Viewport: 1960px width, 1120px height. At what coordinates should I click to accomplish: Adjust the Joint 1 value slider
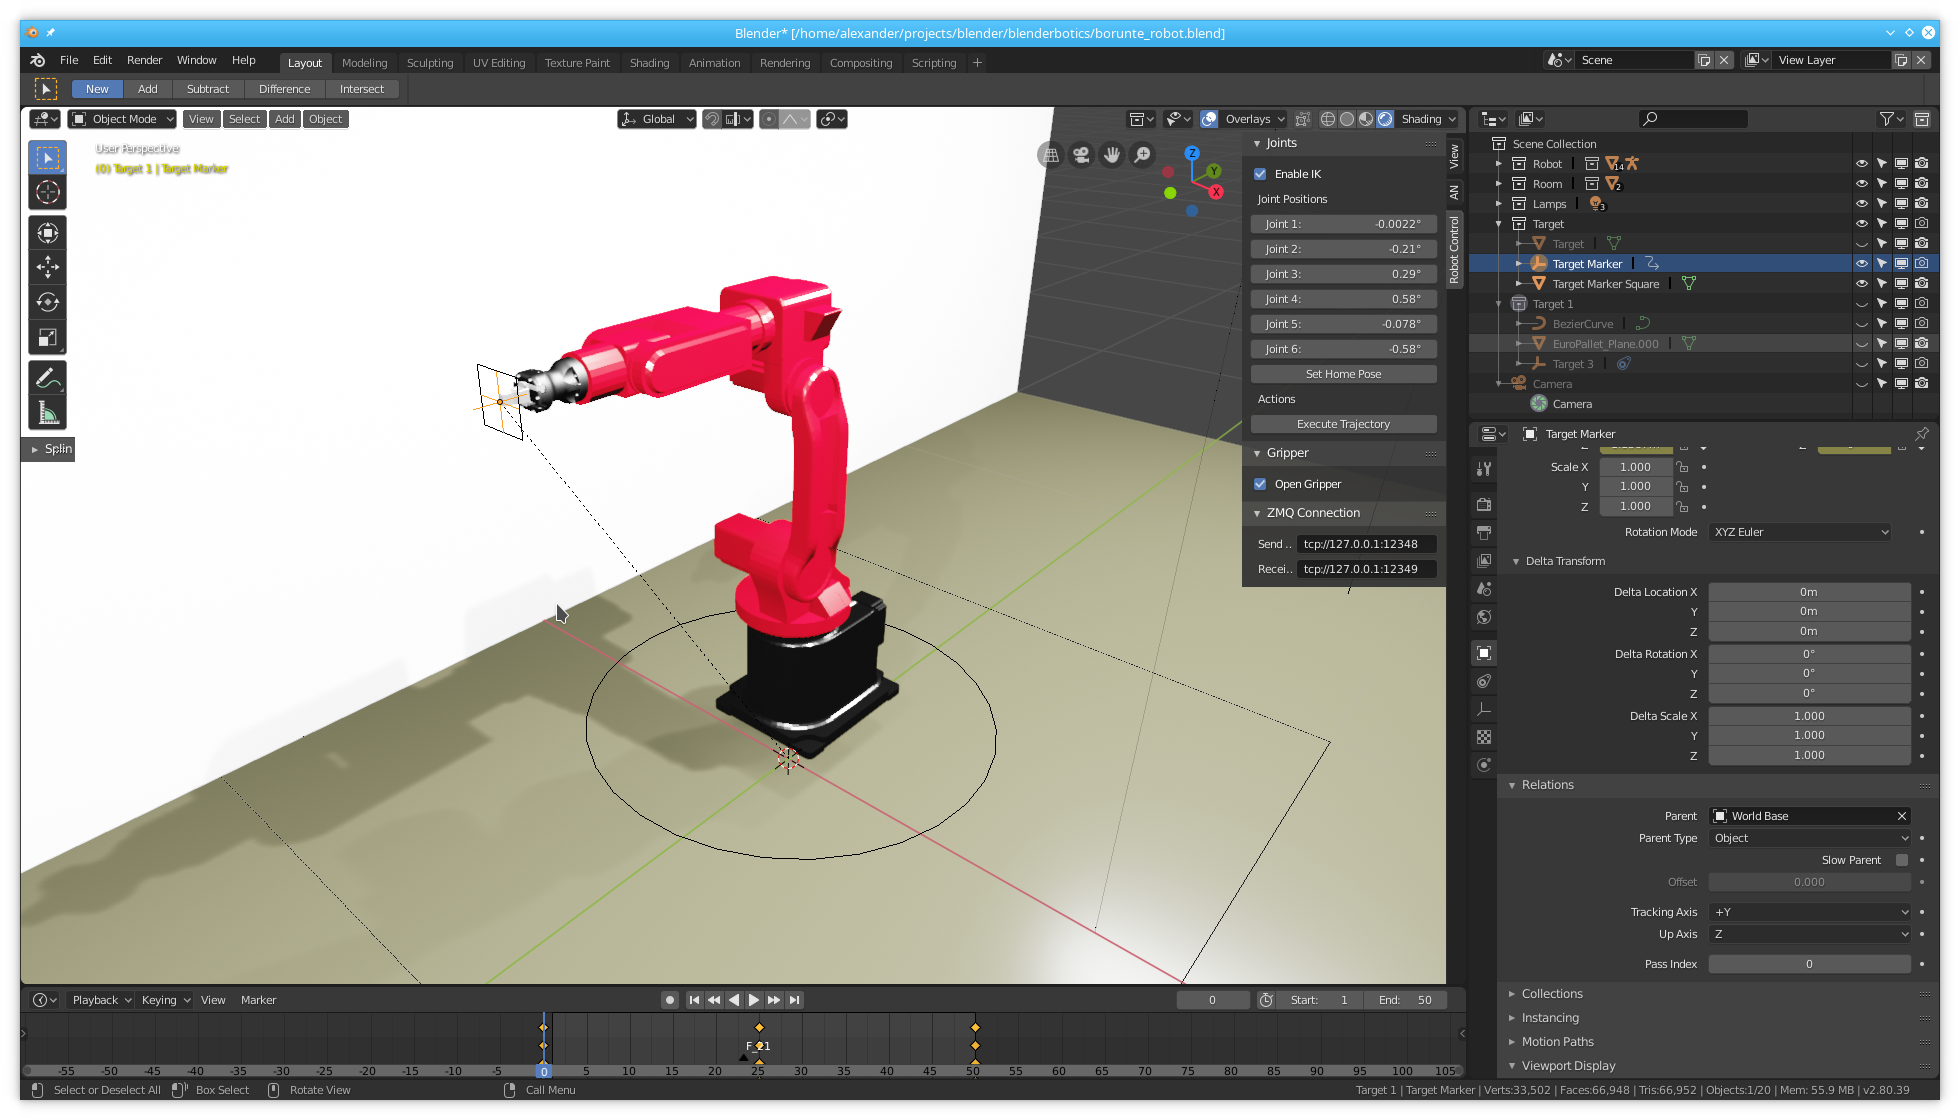[x=1343, y=224]
